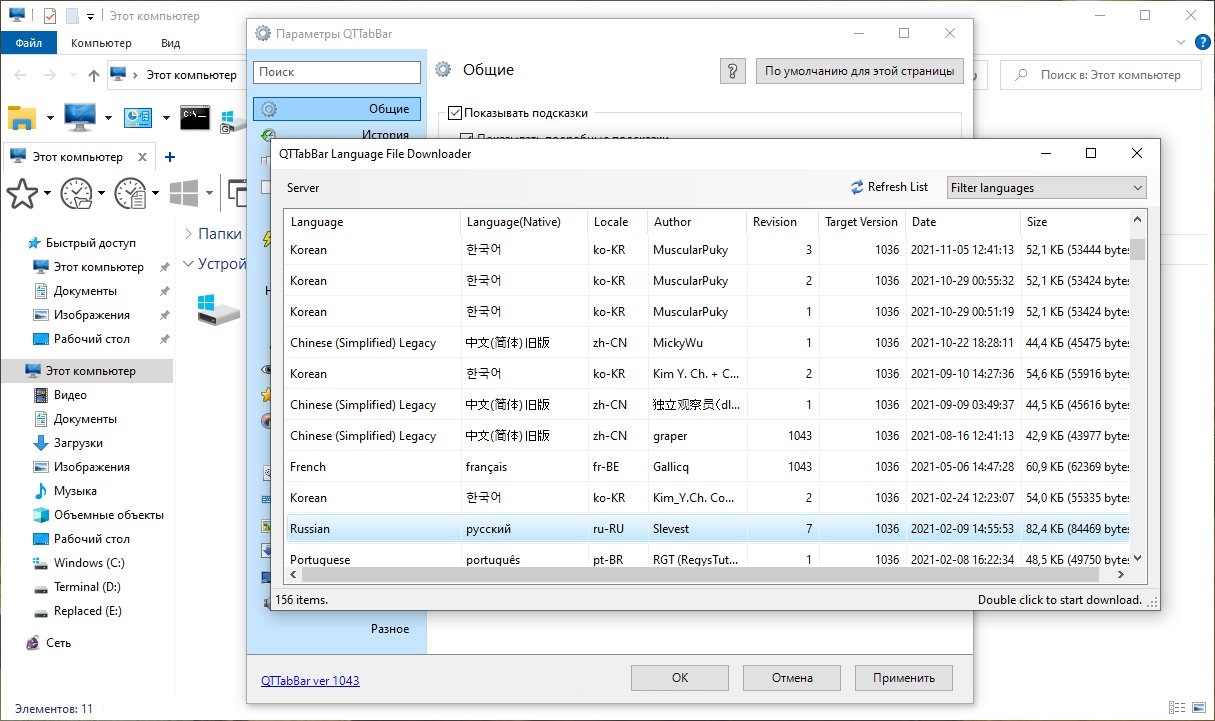The width and height of the screenshot is (1215, 721).
Task: Open the Компьютер ribbon tab
Action: [x=101, y=43]
